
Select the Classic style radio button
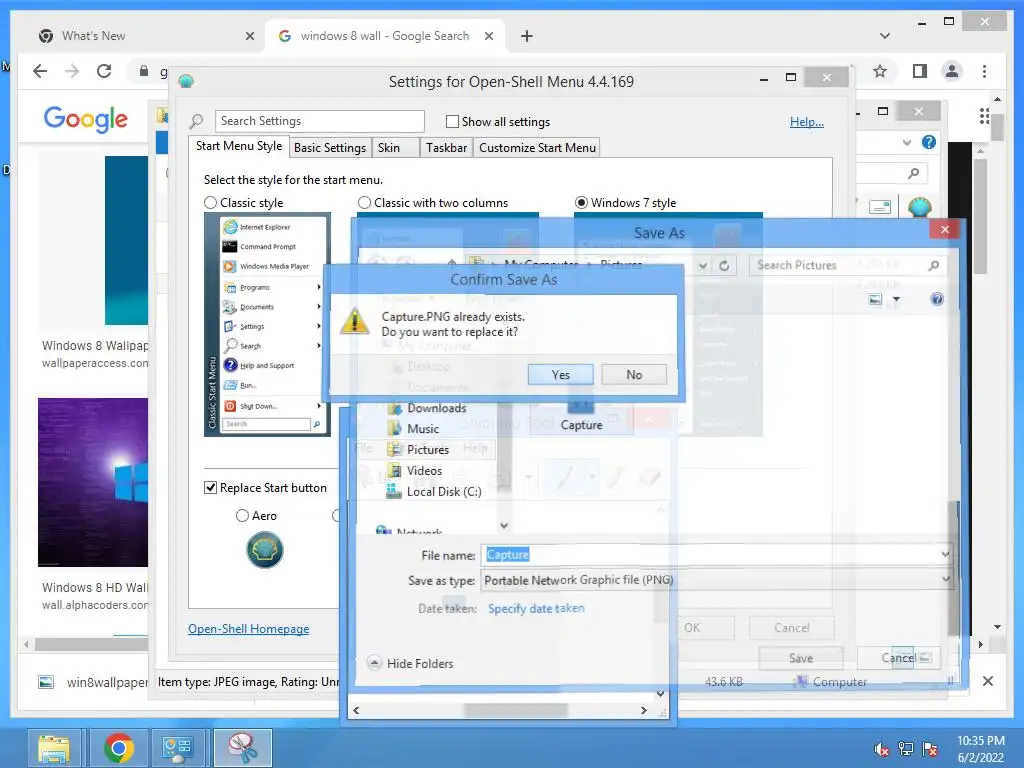coord(210,202)
